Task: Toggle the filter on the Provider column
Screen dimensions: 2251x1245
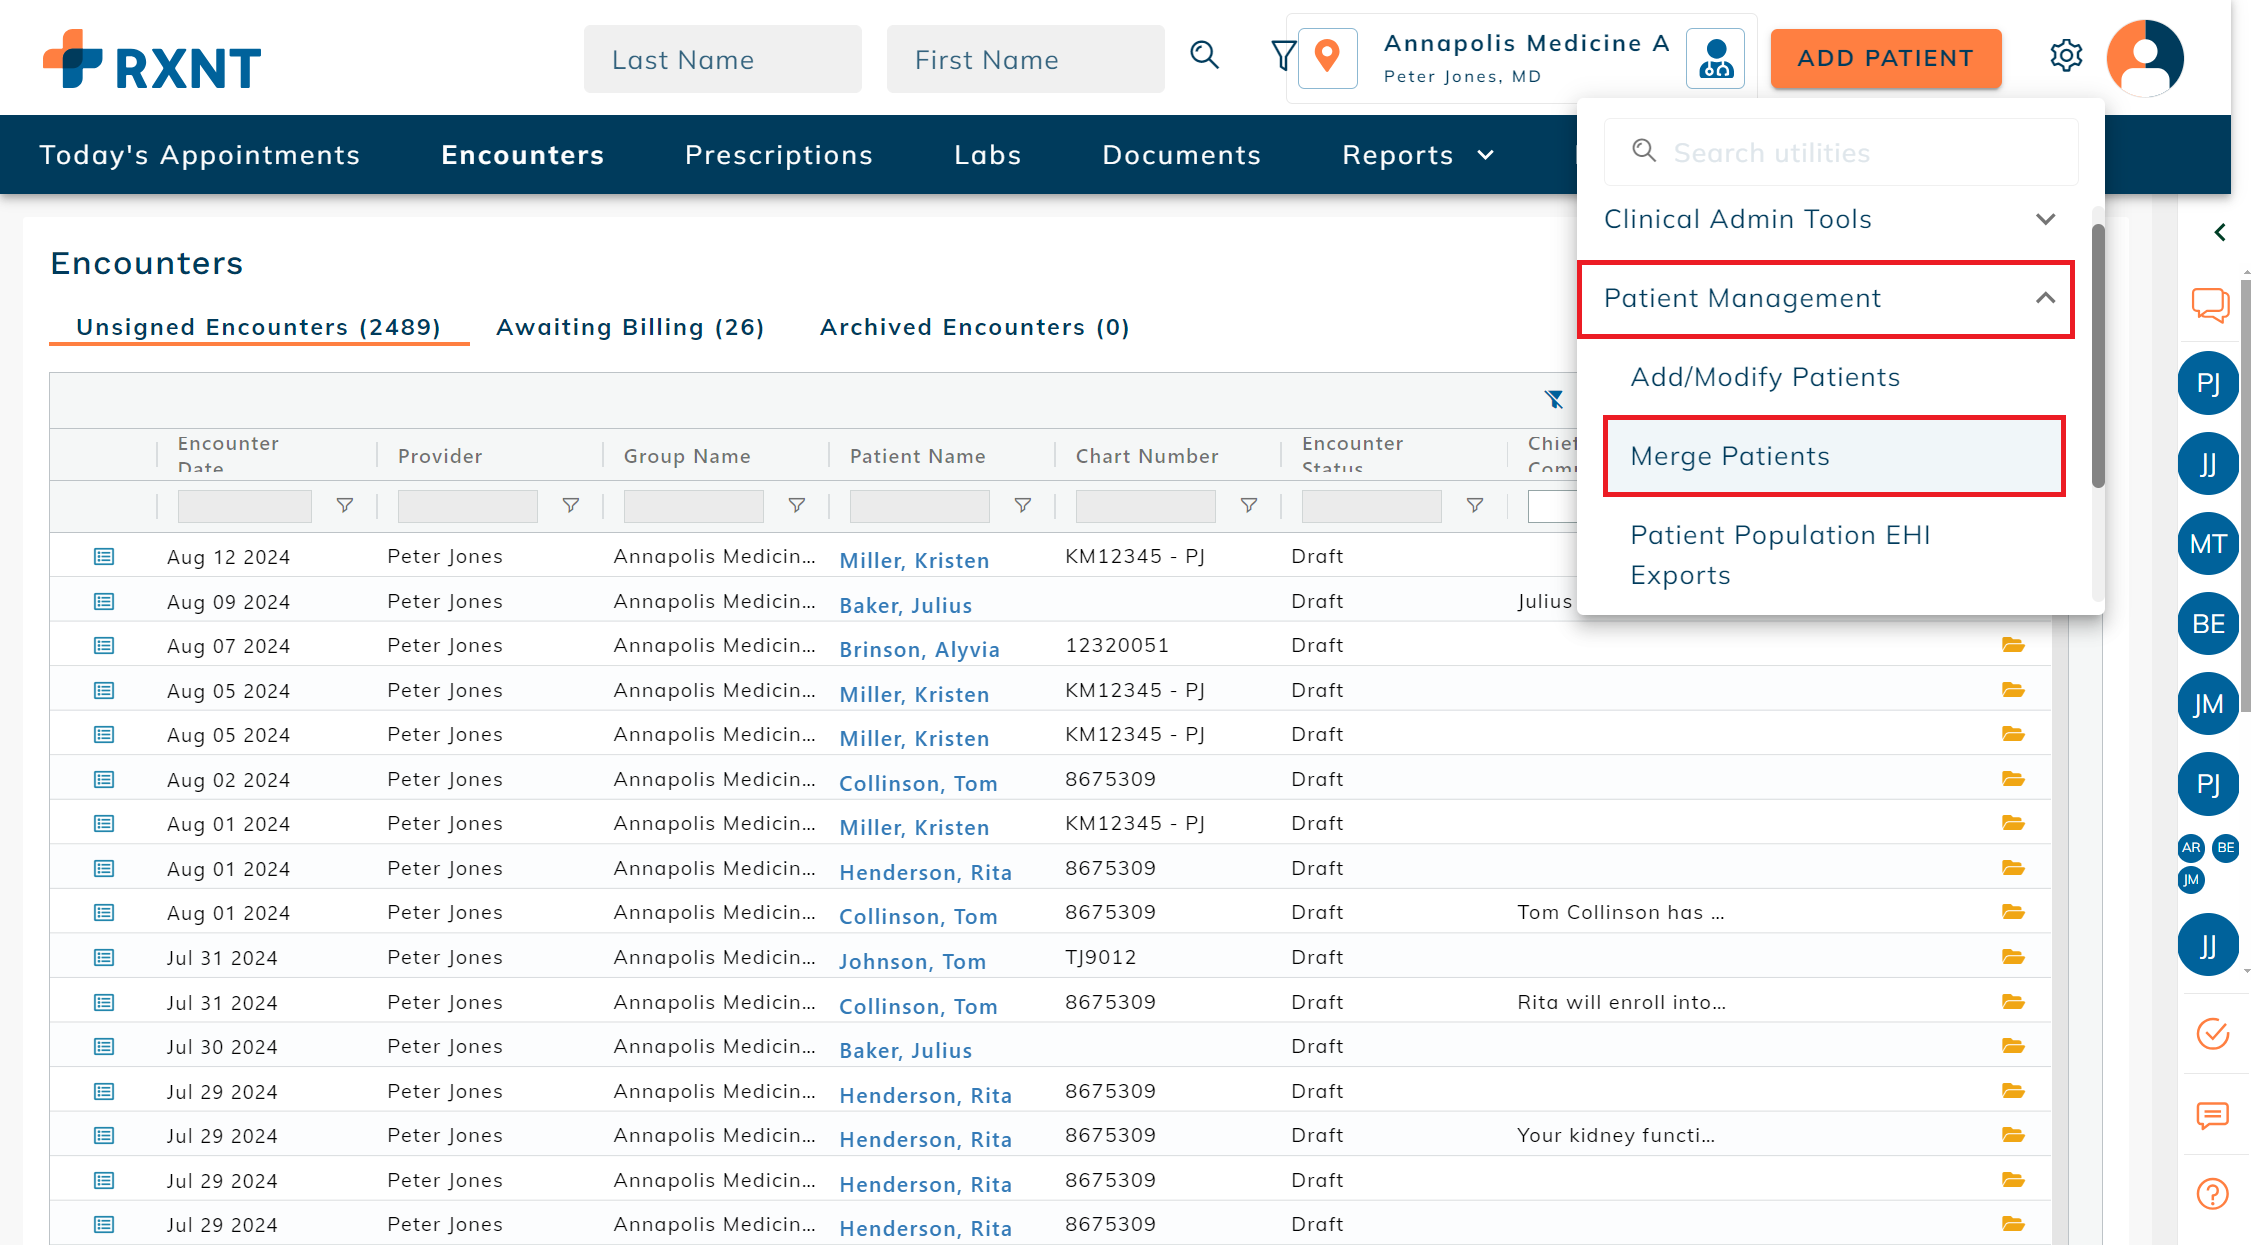Action: pyautogui.click(x=570, y=505)
